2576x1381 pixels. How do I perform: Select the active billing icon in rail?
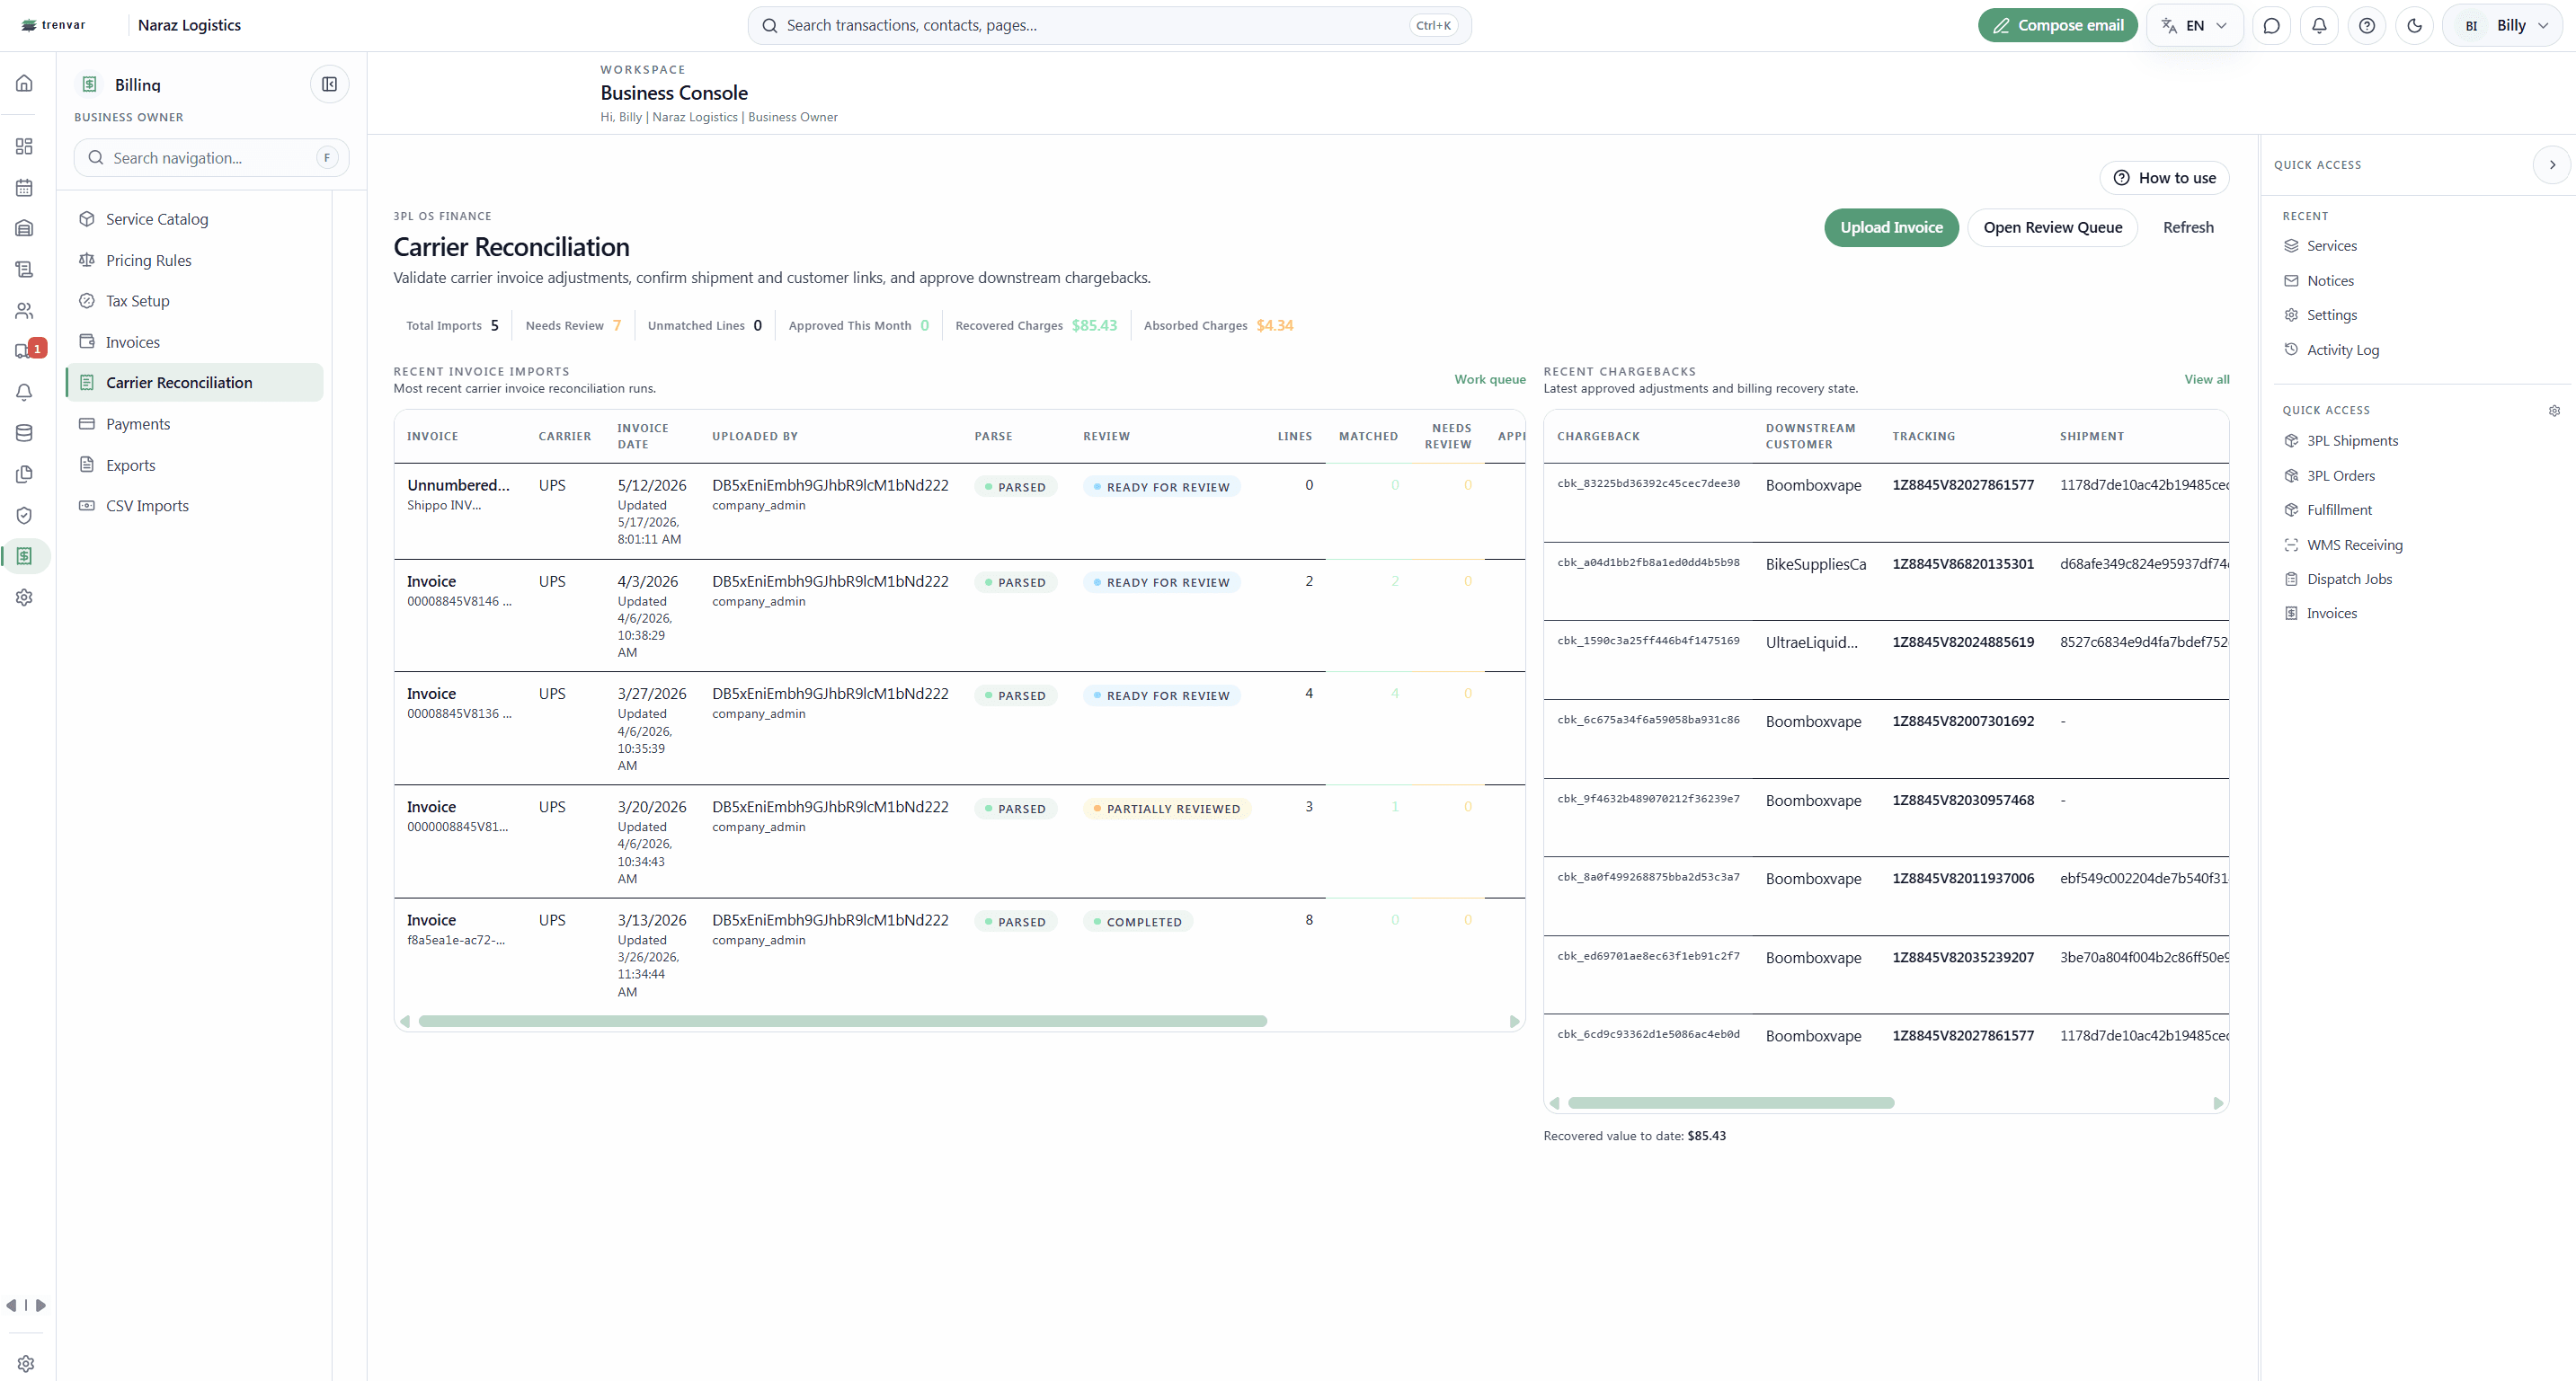coord(24,556)
